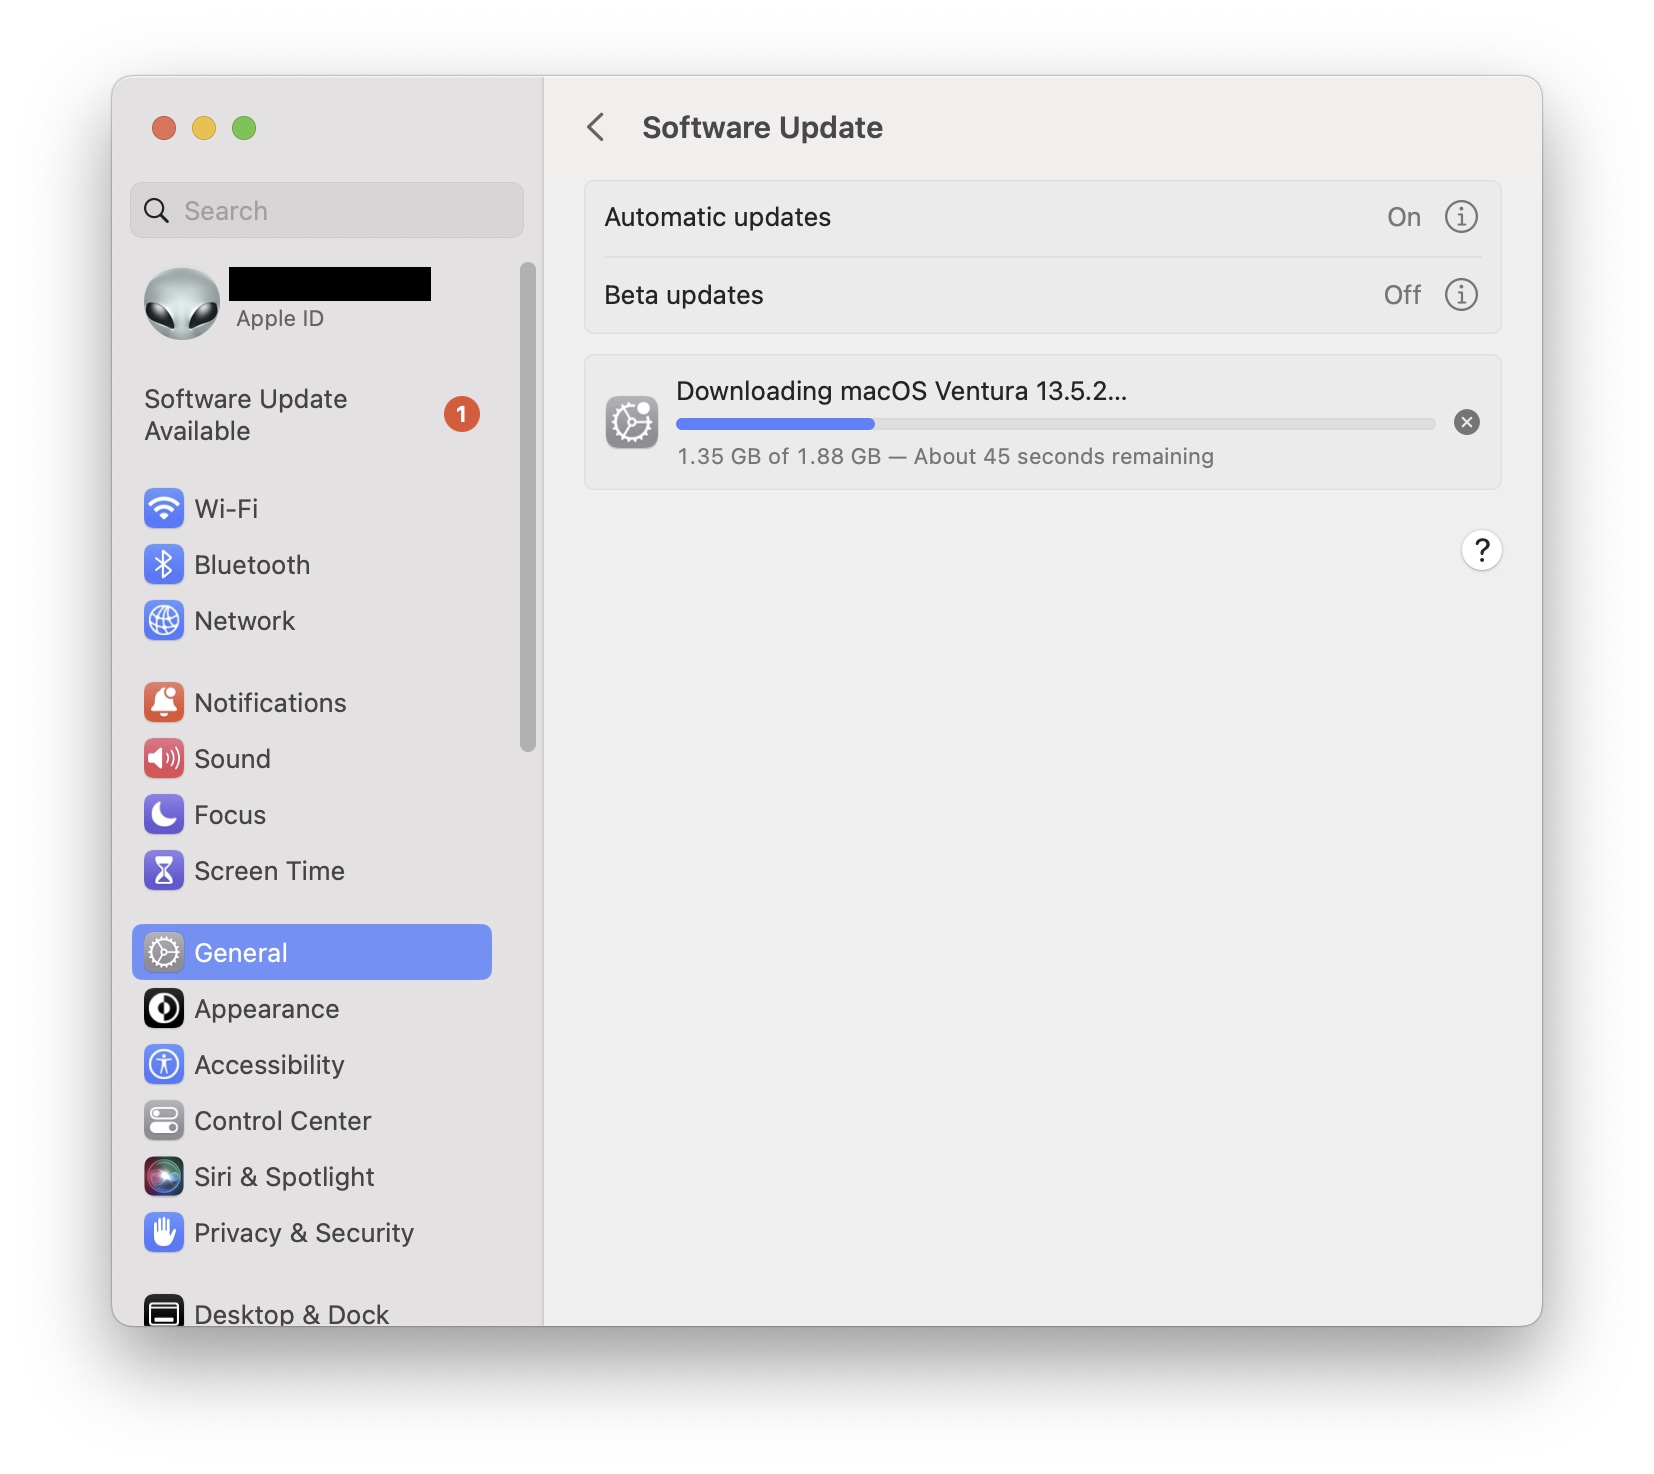Minimize the System Settings window
This screenshot has width=1654, height=1474.
pyautogui.click(x=204, y=128)
